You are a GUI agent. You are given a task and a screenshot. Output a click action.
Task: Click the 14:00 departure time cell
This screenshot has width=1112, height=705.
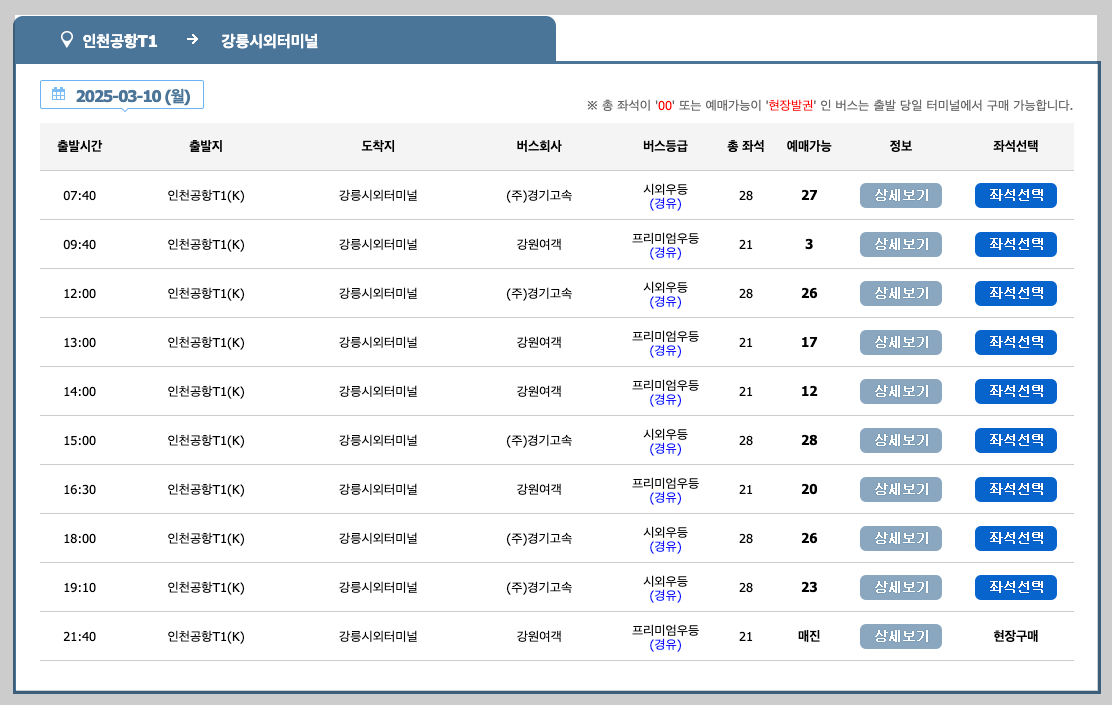[79, 392]
